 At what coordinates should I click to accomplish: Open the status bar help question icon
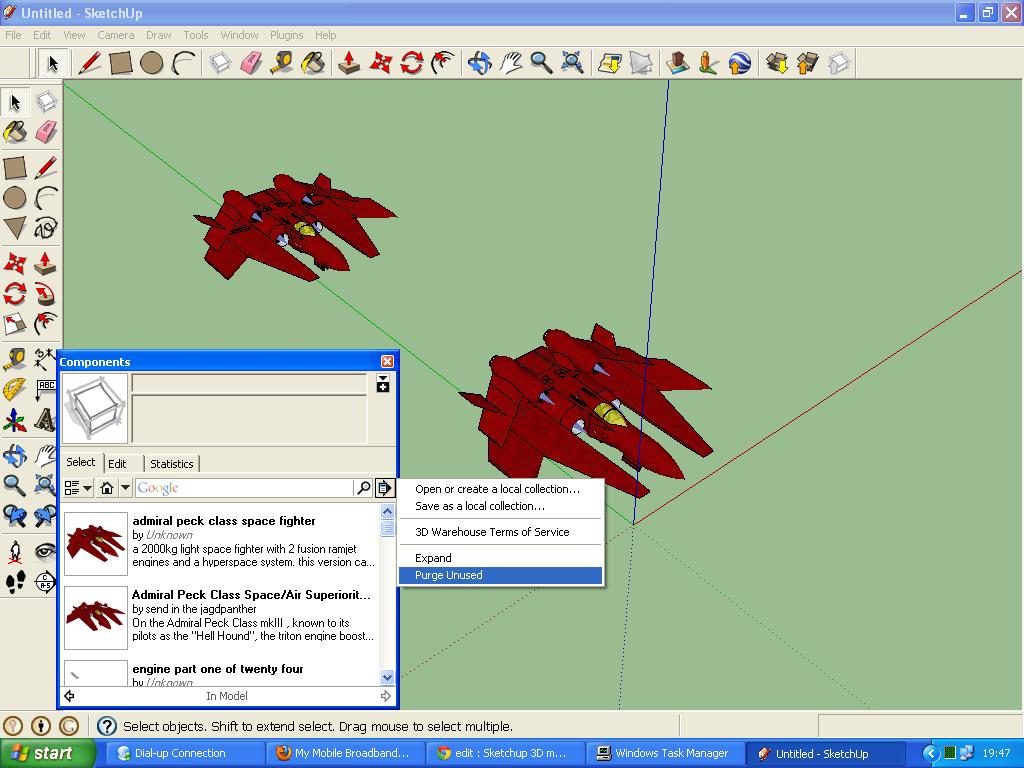pyautogui.click(x=106, y=726)
